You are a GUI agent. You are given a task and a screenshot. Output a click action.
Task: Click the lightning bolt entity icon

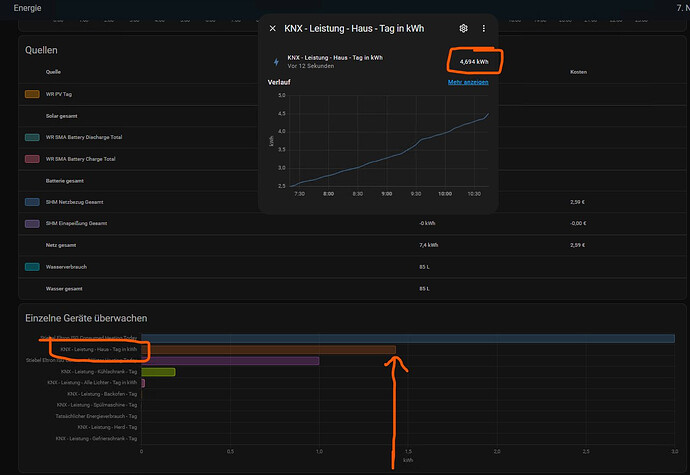tap(275, 61)
